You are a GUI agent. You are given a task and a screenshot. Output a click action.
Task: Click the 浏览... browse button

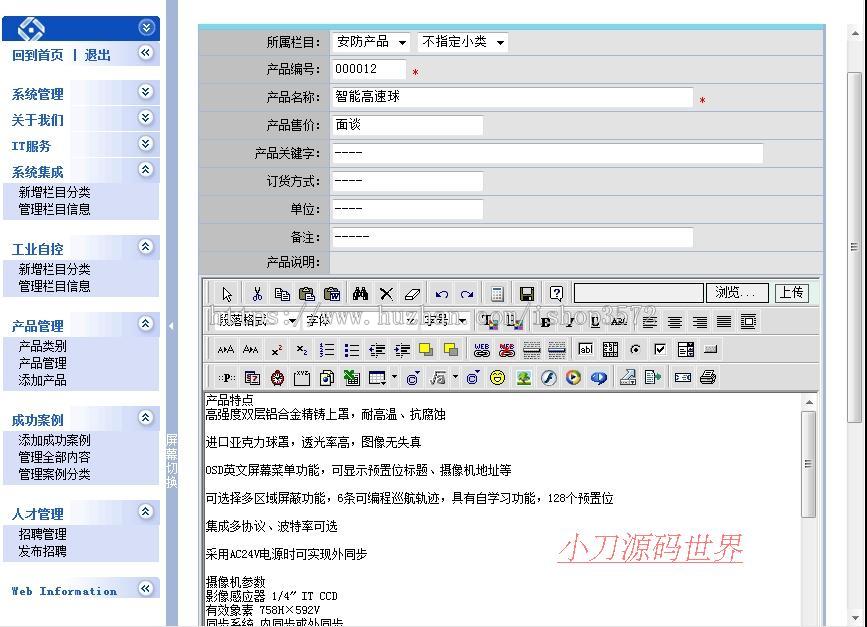pos(737,292)
